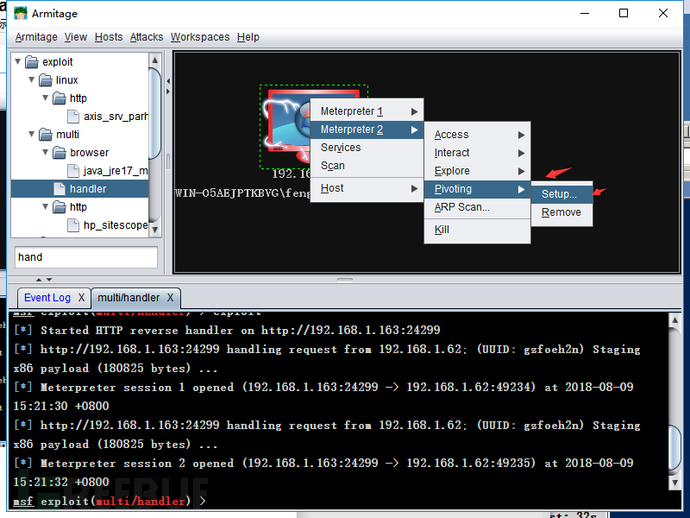Click the Armitage application title icon
Image resolution: width=690 pixels, height=518 pixels.
pos(20,14)
